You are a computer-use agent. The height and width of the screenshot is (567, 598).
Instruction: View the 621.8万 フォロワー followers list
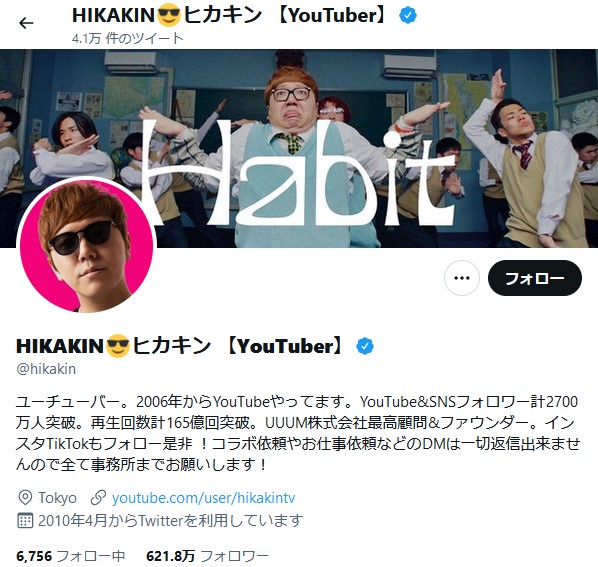pos(207,556)
